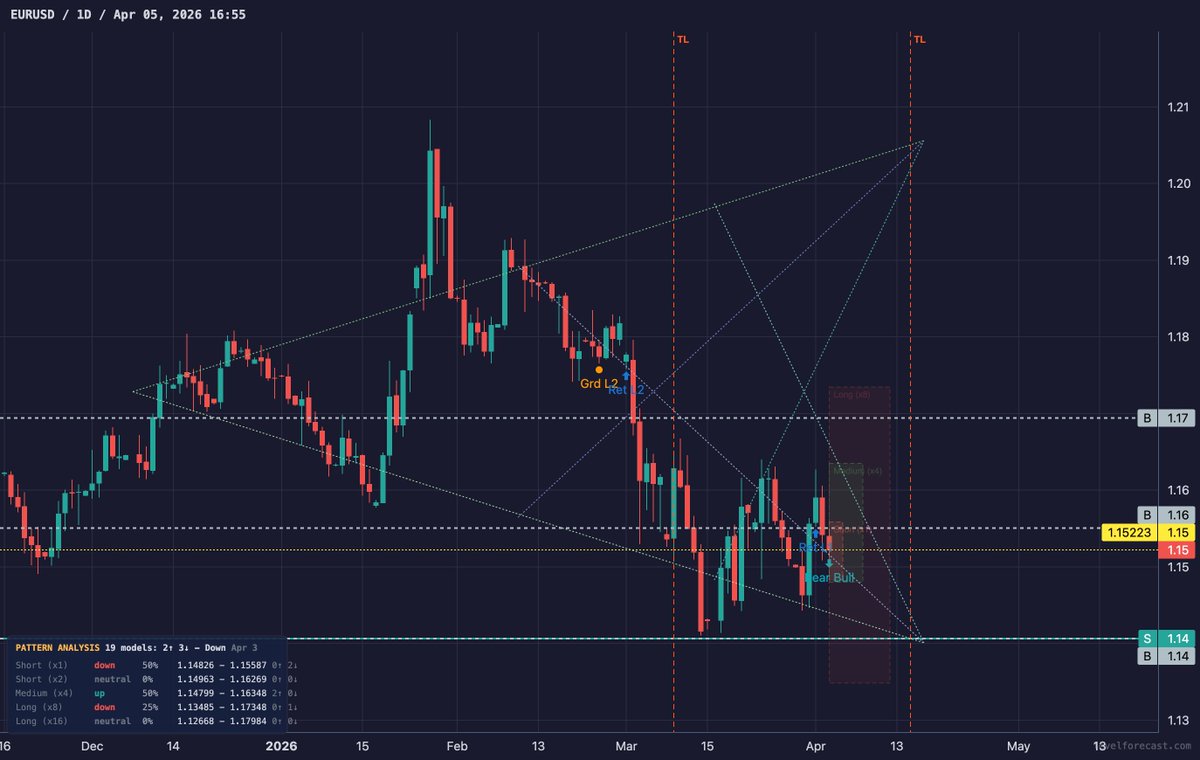This screenshot has width=1200, height=760.
Task: Click the TL label on the April dashed line
Action: point(920,40)
